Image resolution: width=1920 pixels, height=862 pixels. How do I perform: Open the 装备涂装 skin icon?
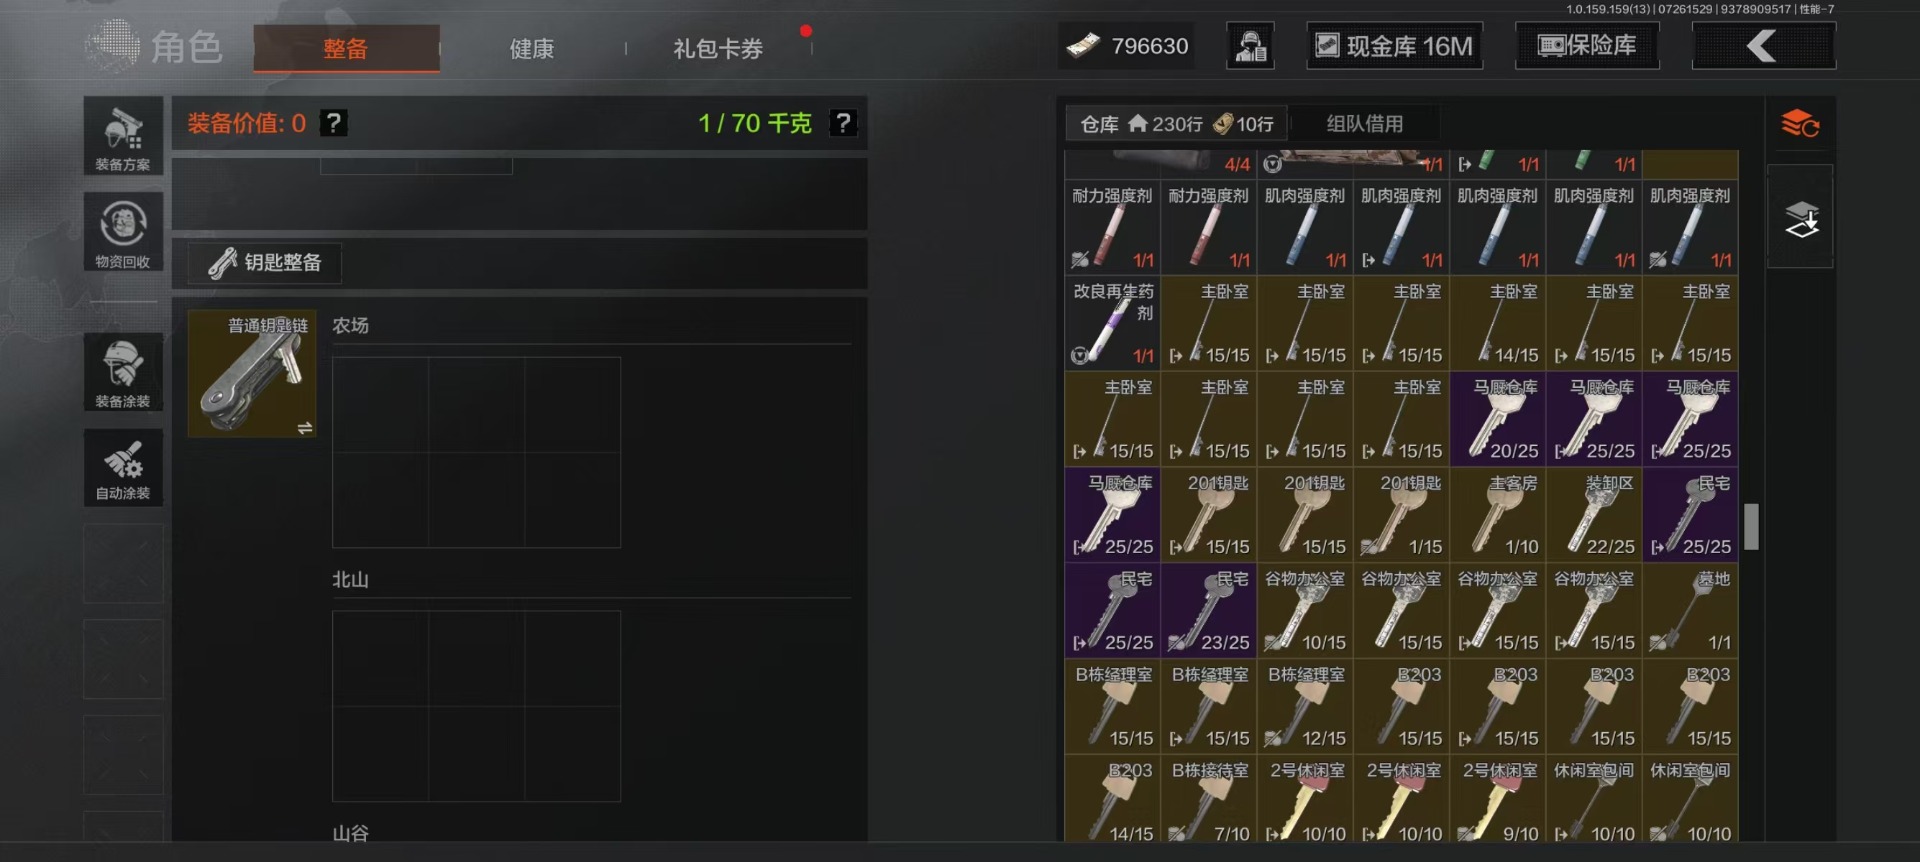123,372
